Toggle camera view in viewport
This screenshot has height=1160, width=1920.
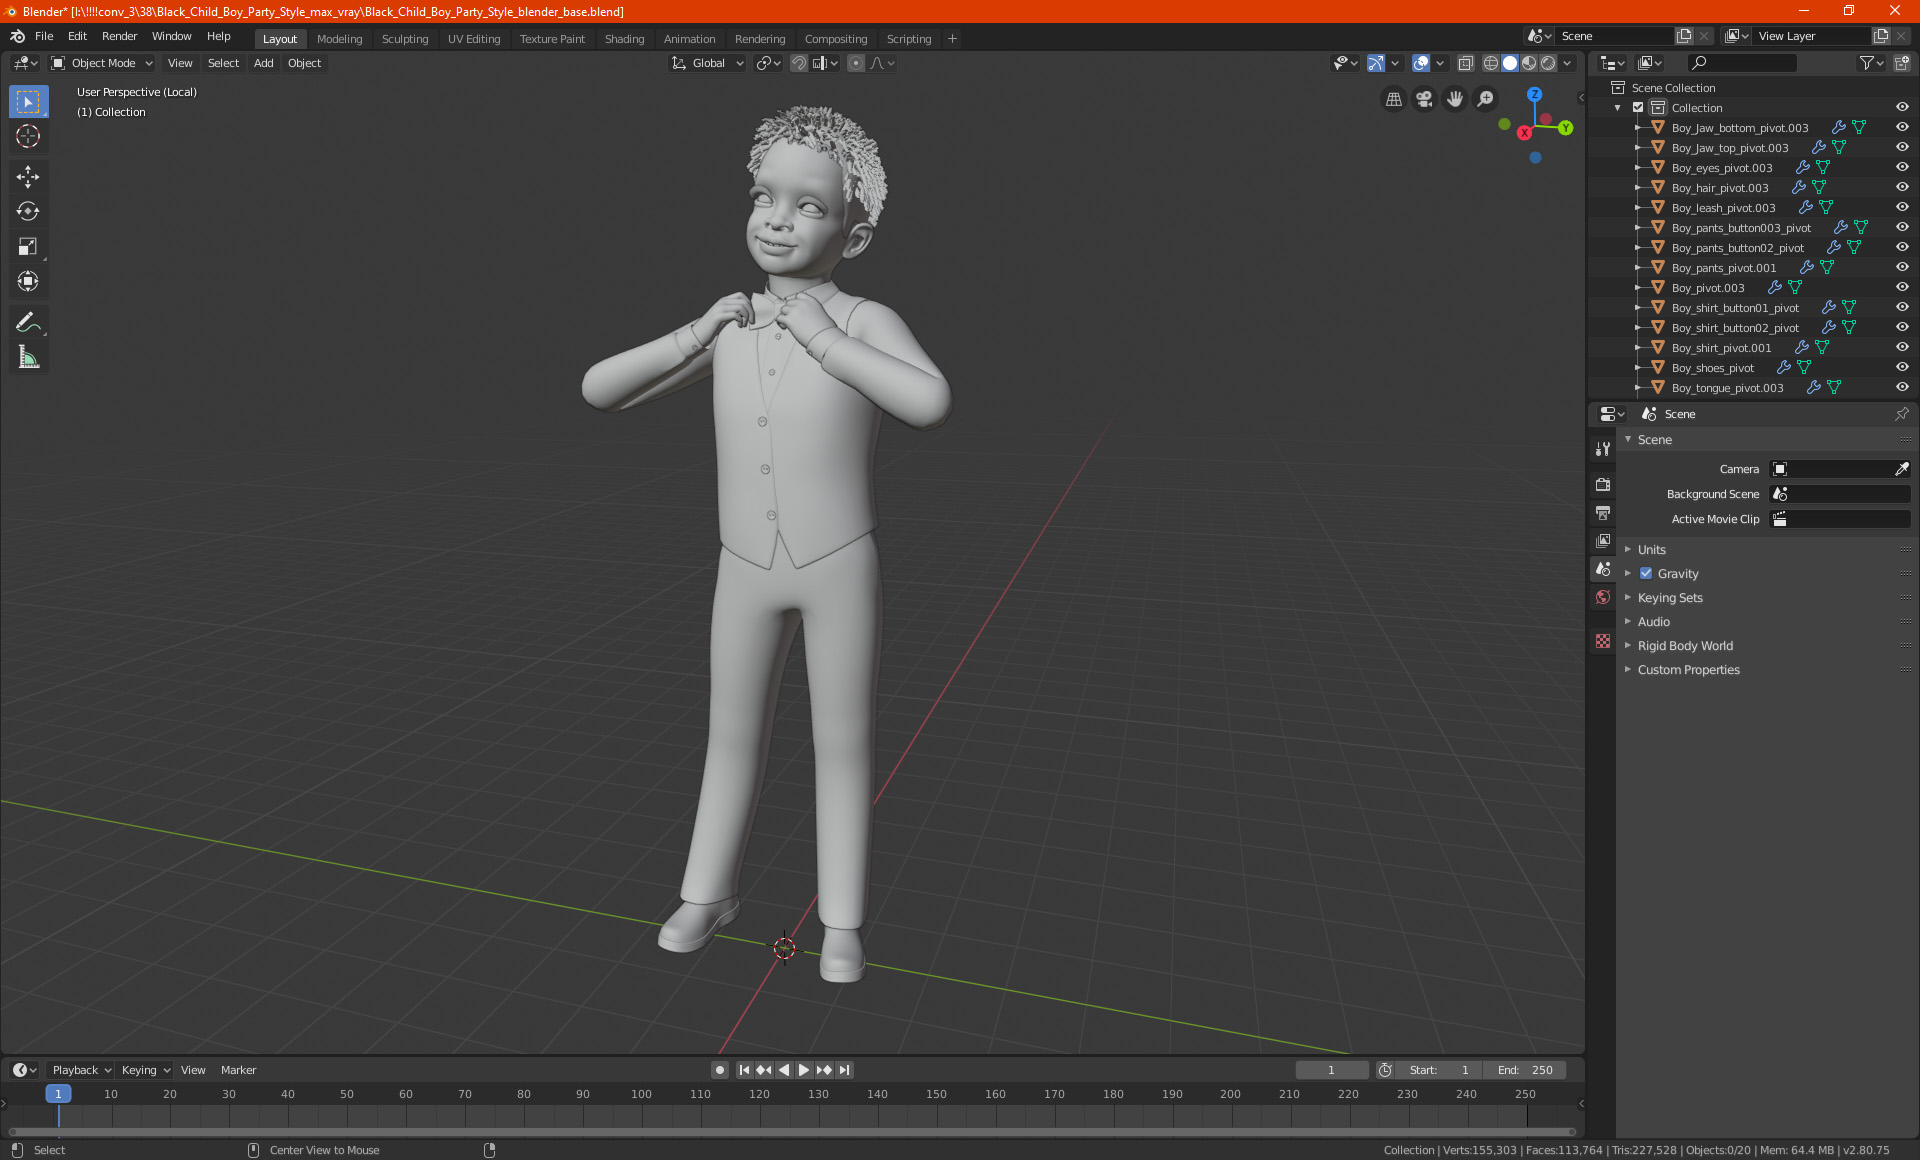[x=1424, y=99]
